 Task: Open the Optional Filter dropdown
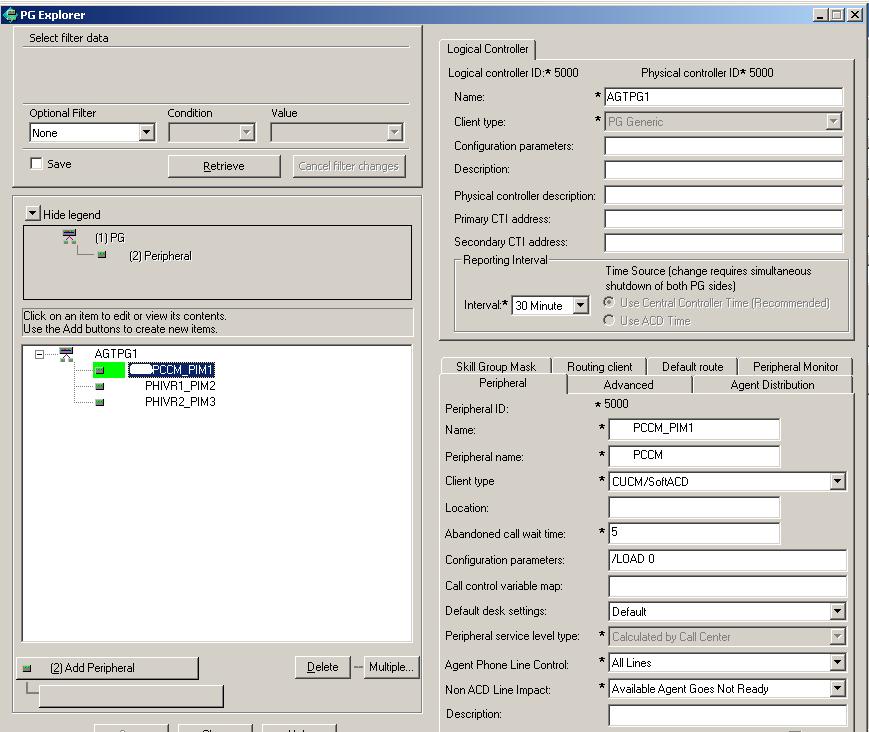[x=146, y=132]
